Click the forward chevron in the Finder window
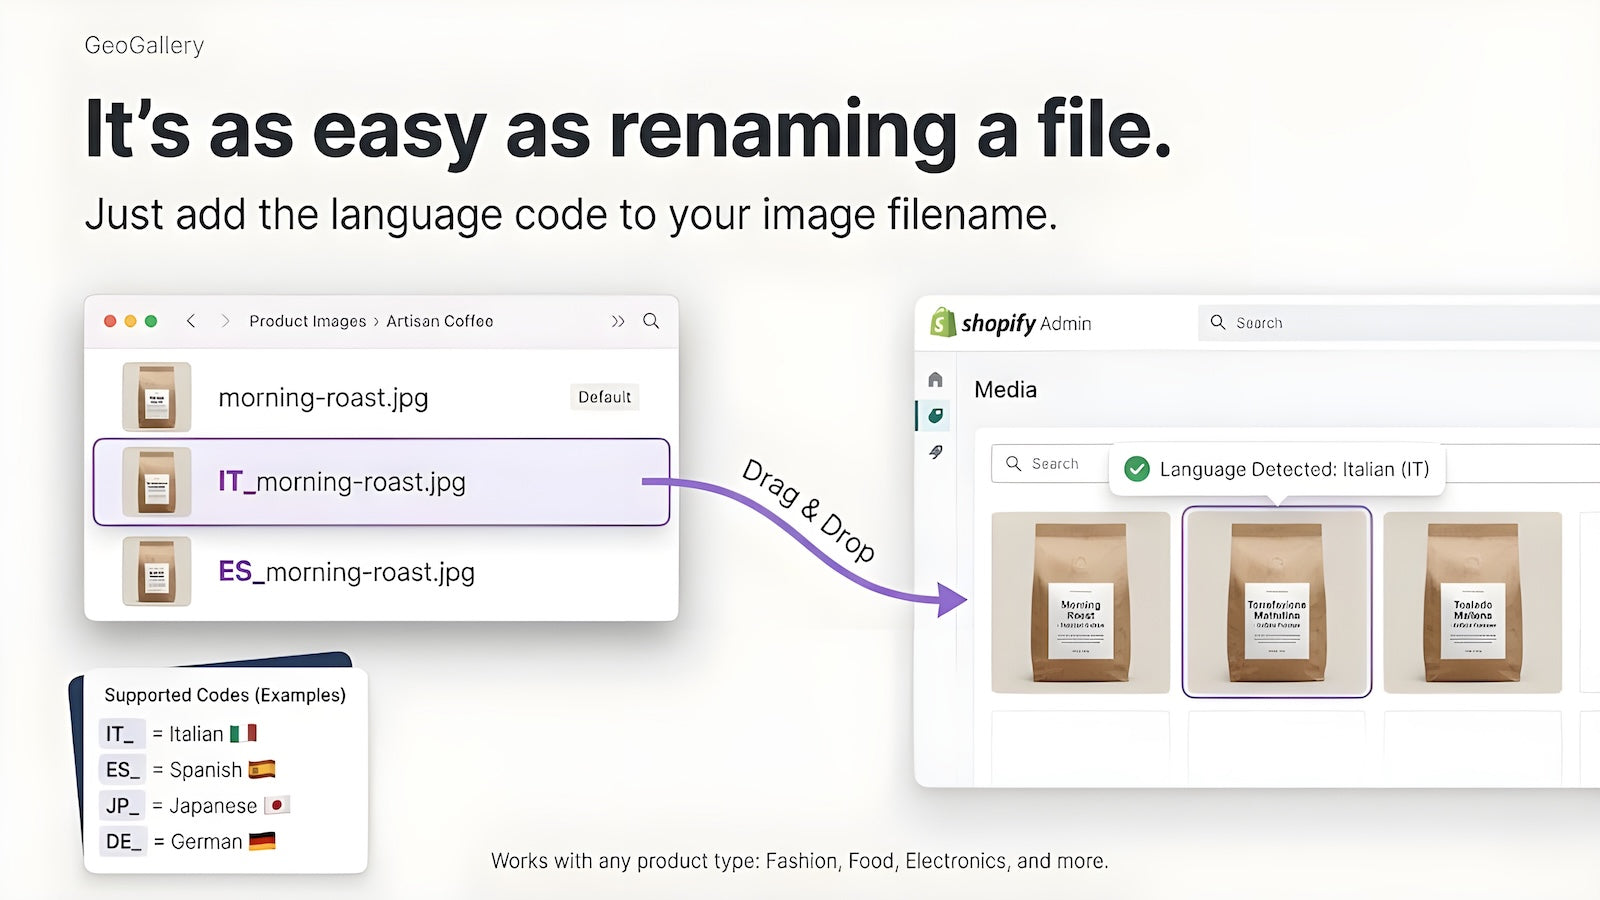The height and width of the screenshot is (900, 1600). point(225,321)
